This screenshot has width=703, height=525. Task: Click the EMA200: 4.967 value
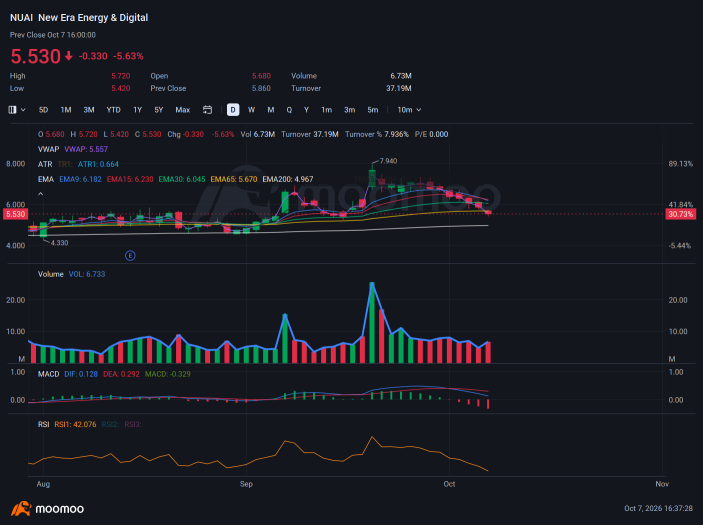(288, 179)
